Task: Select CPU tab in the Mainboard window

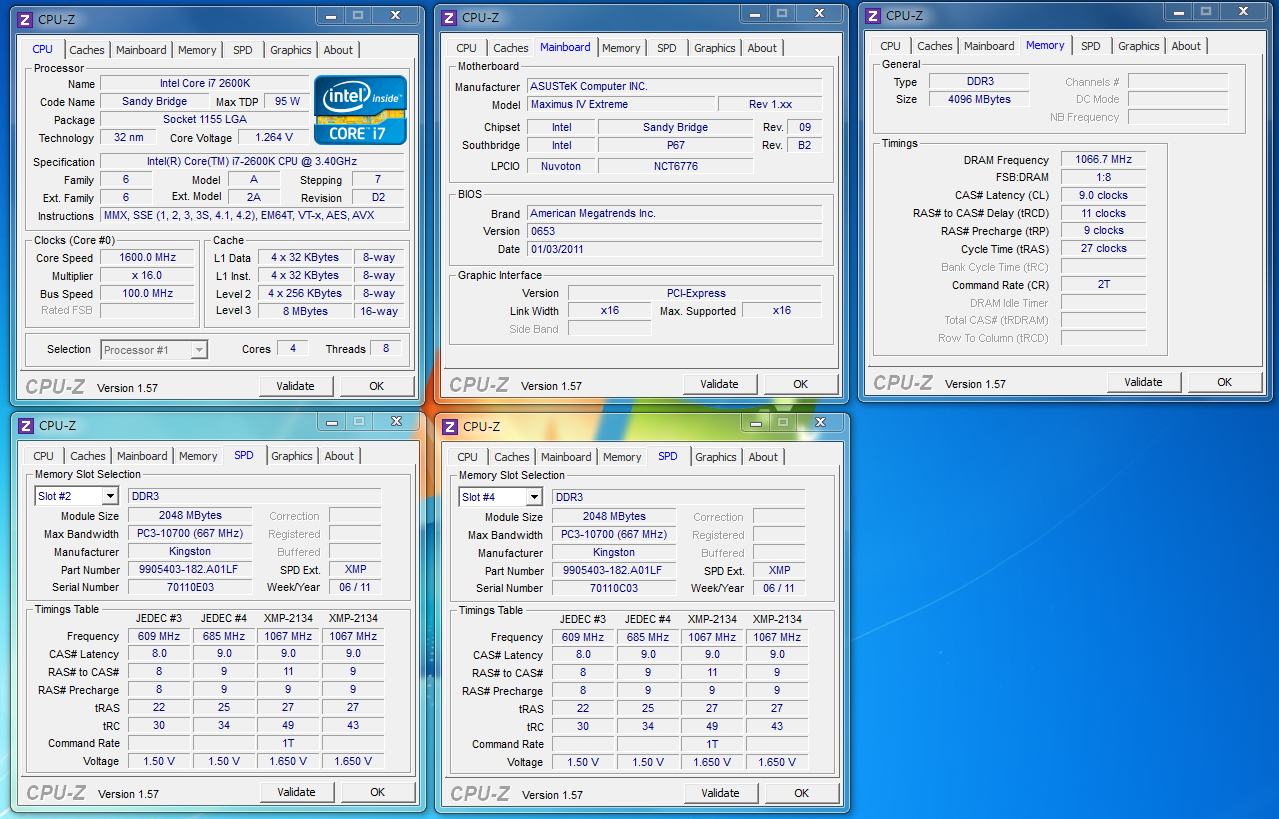Action: (x=467, y=48)
